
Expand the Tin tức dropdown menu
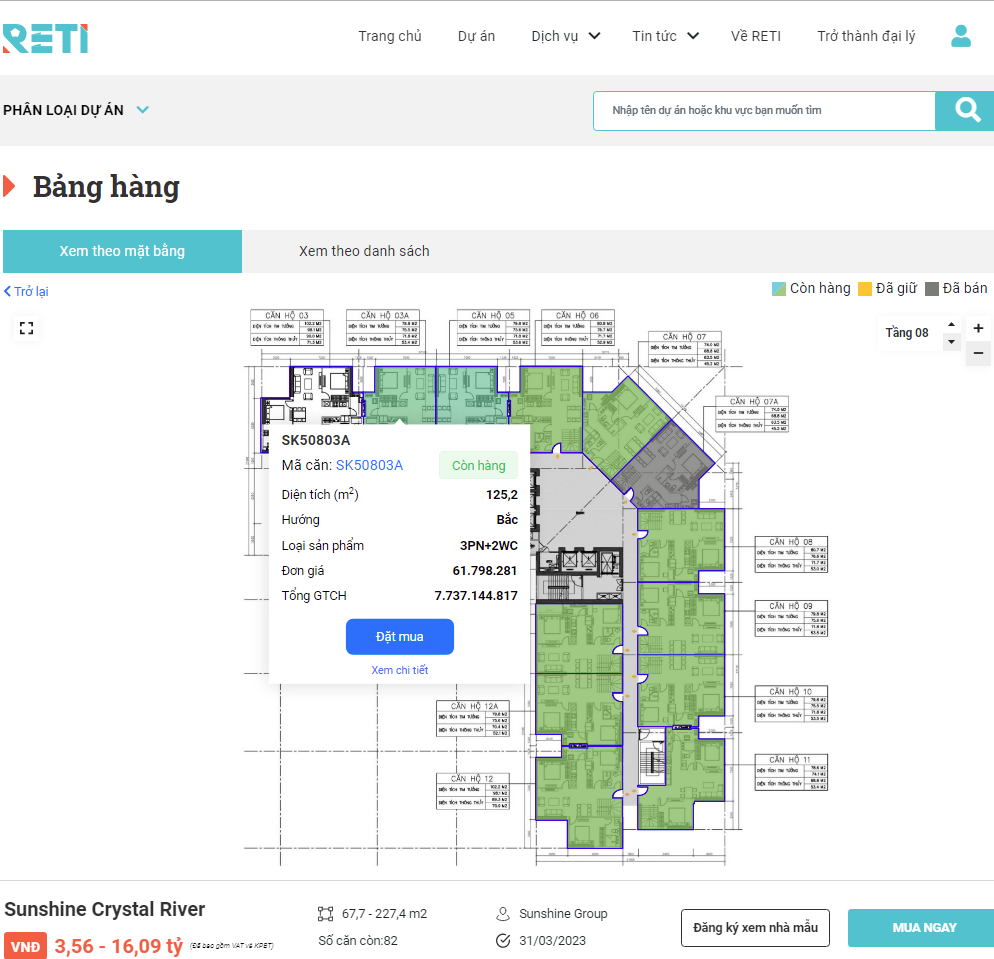point(665,36)
